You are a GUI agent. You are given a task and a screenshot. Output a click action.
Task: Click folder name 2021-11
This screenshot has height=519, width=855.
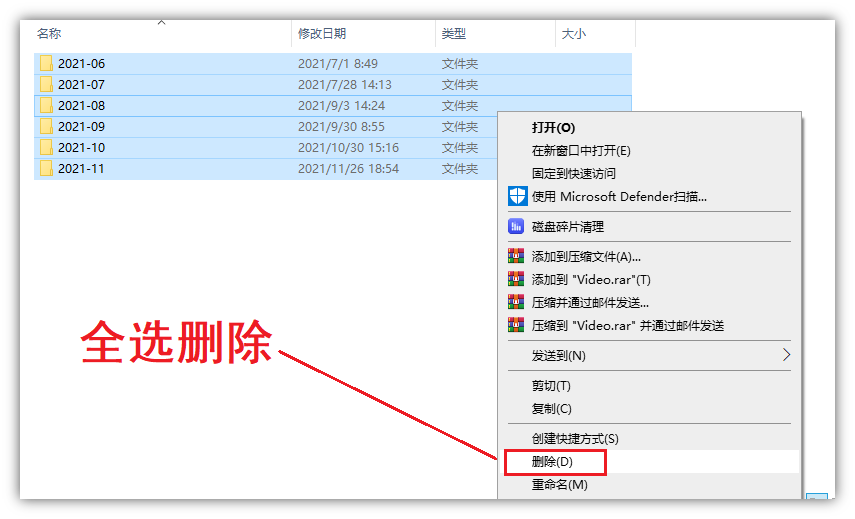click(81, 168)
